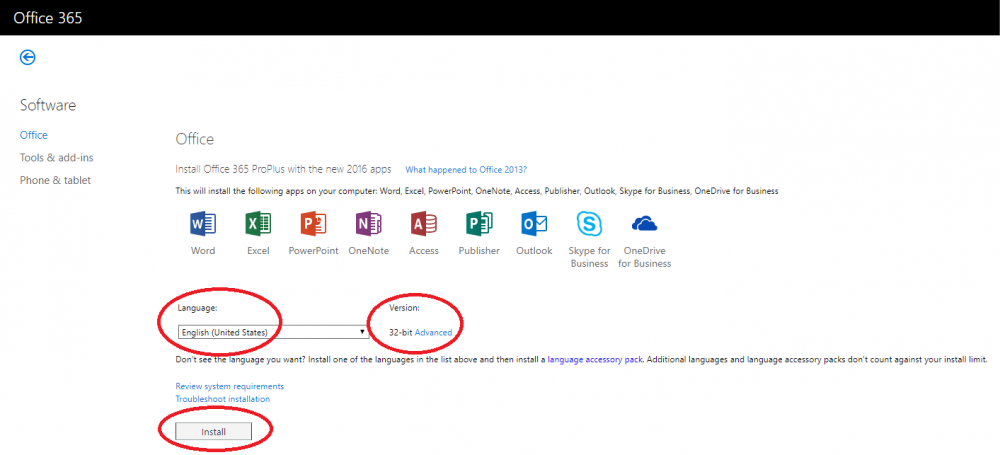Click the OneDrive for Business cloud icon
This screenshot has height=455, width=1000.
(x=644, y=224)
